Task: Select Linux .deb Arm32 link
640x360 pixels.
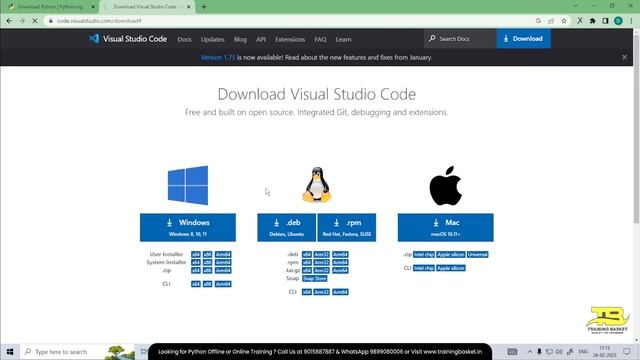Action: click(x=322, y=254)
